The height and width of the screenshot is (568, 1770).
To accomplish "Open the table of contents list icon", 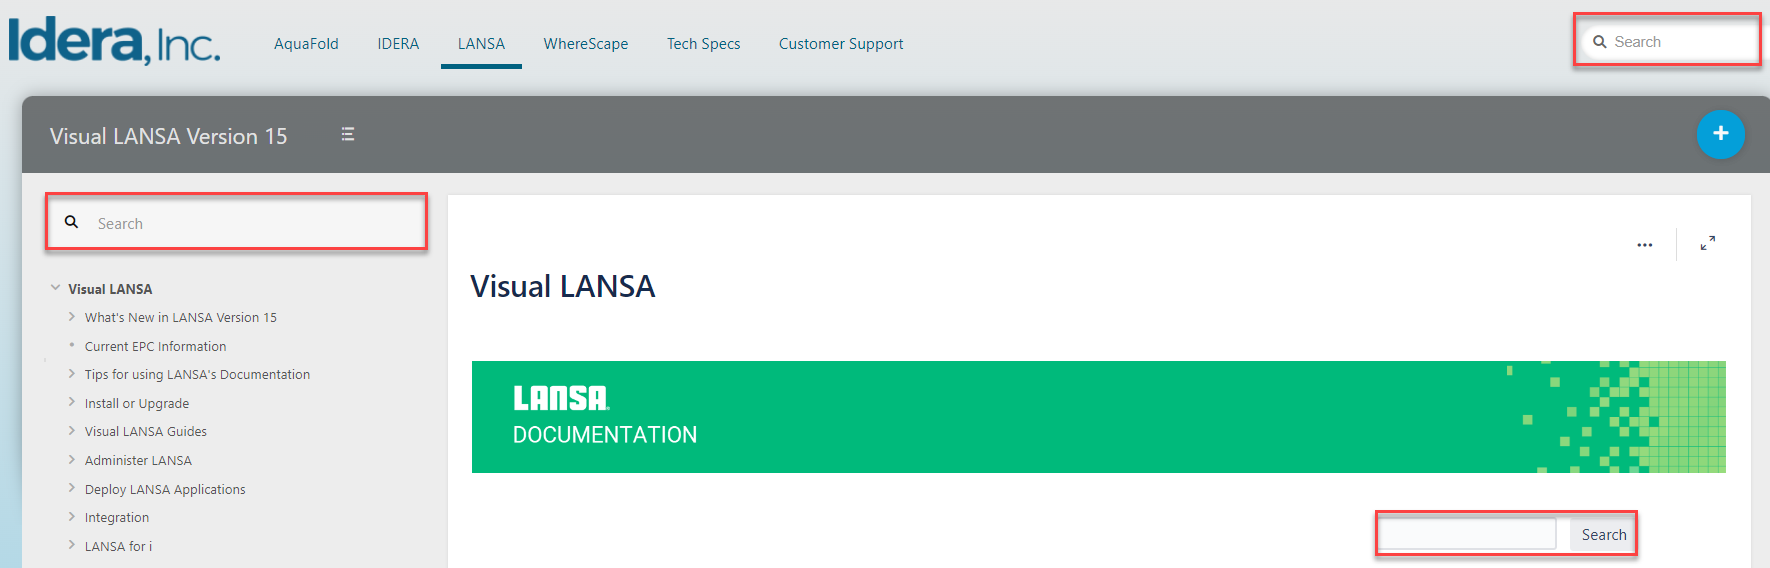I will coord(348,135).
